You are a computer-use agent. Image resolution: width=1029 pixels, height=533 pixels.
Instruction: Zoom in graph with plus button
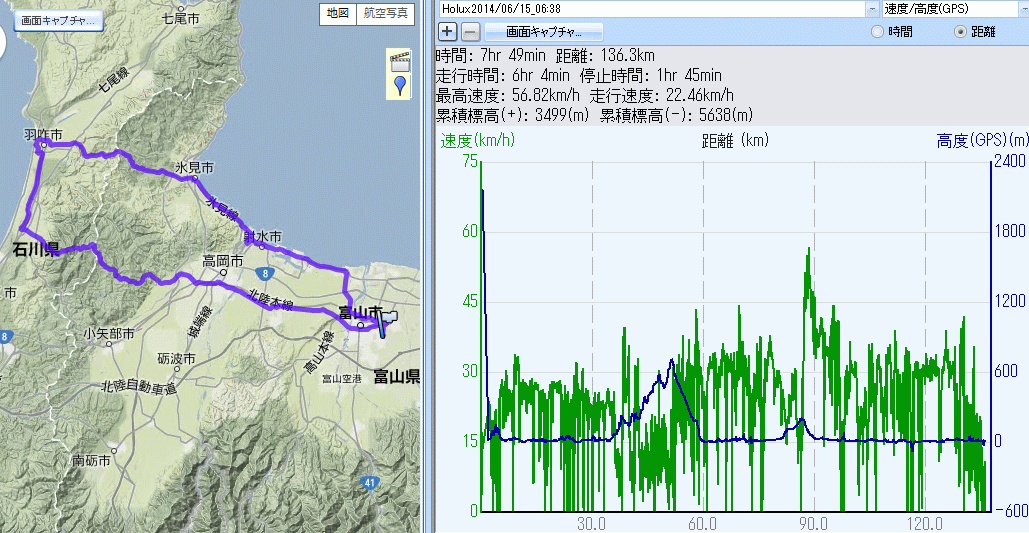447,32
